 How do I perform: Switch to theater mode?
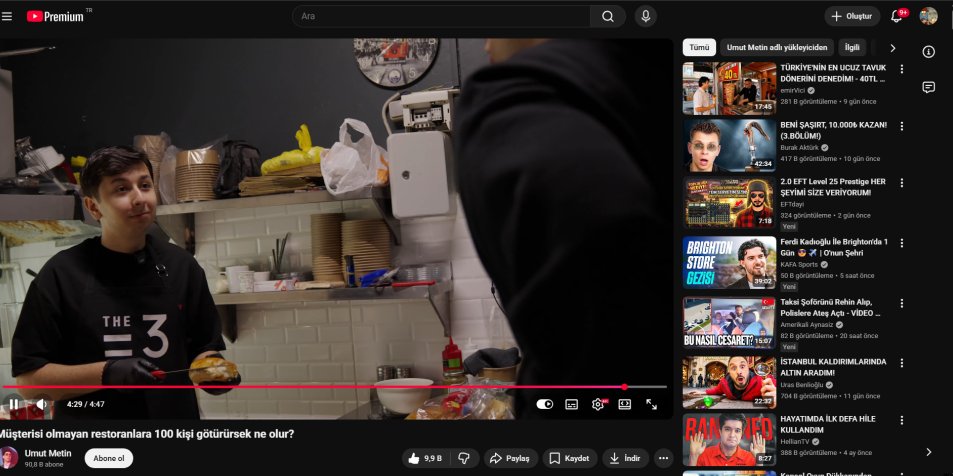(x=625, y=404)
